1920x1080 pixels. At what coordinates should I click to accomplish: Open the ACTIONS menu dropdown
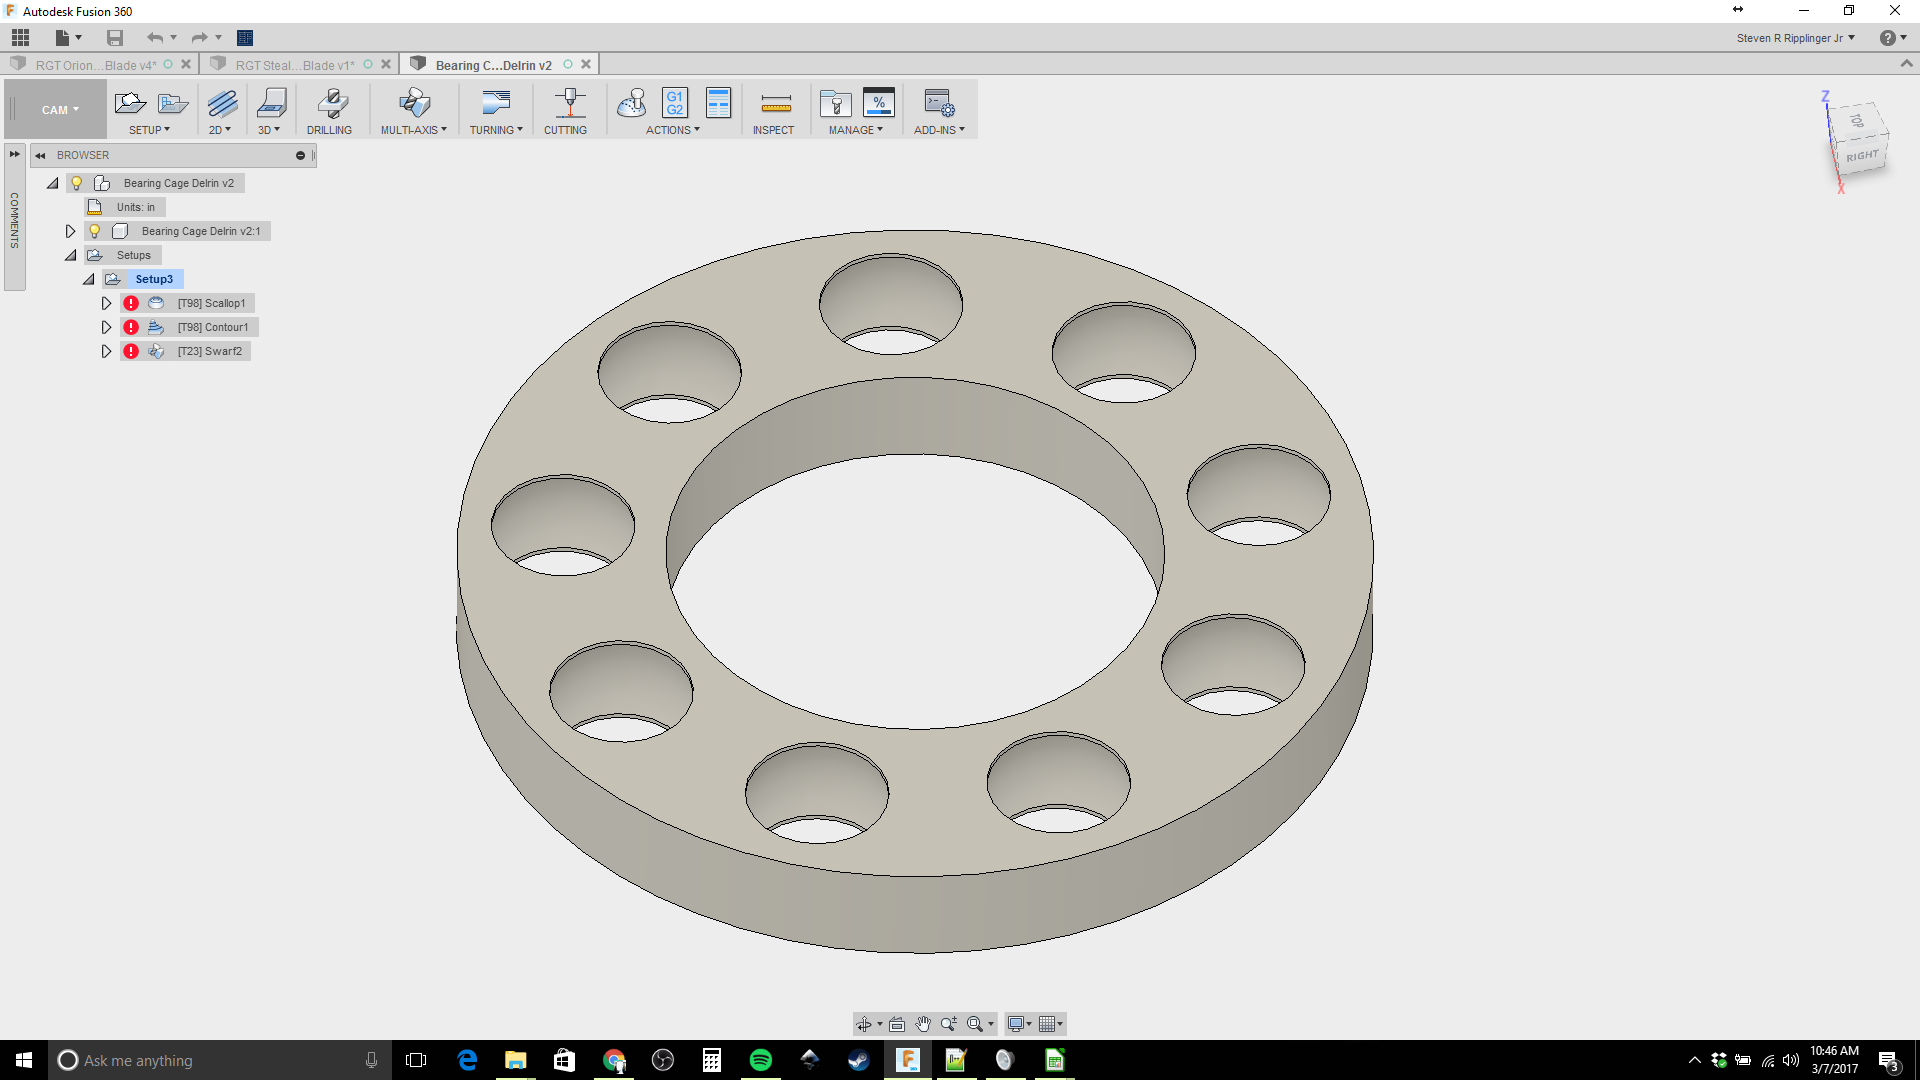(x=672, y=130)
